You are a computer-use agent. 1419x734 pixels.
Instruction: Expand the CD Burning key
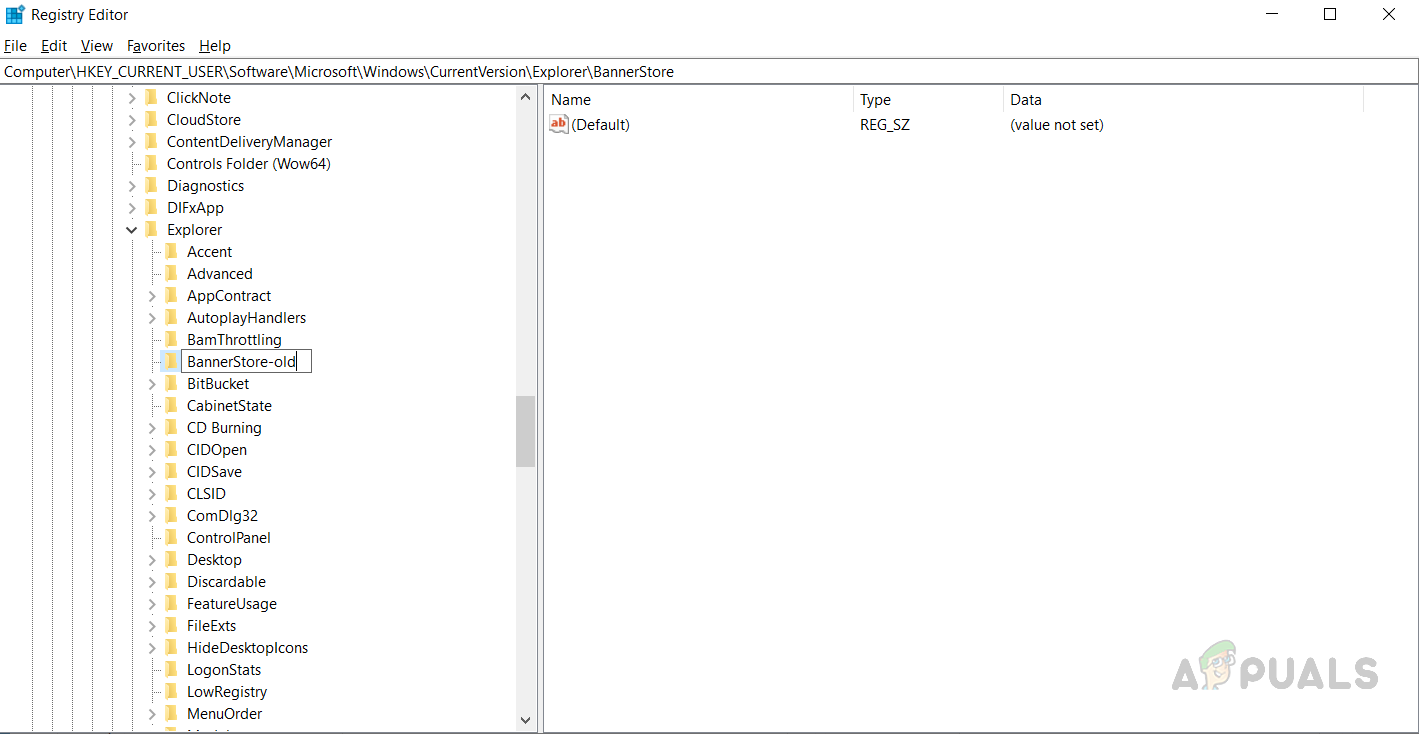(x=152, y=428)
